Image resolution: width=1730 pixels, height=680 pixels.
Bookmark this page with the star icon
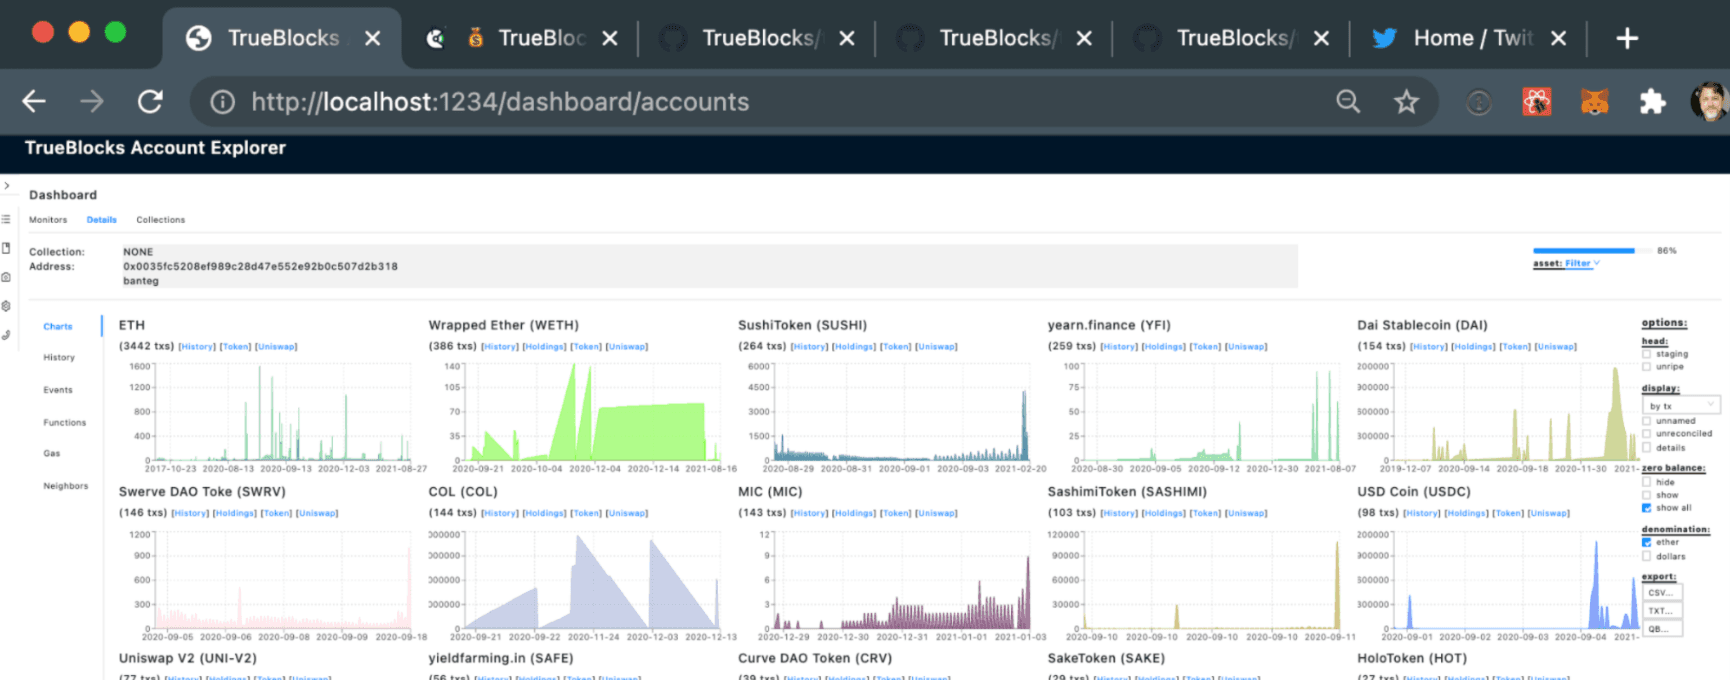pos(1407,101)
